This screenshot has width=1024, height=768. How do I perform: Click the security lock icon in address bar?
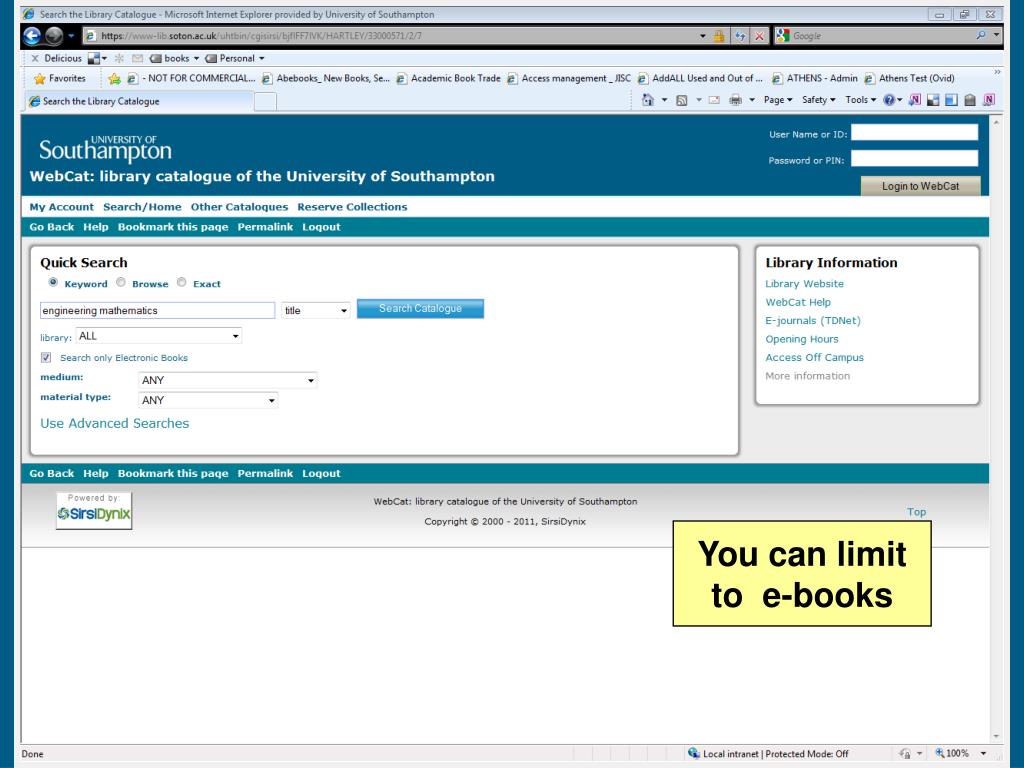[719, 36]
